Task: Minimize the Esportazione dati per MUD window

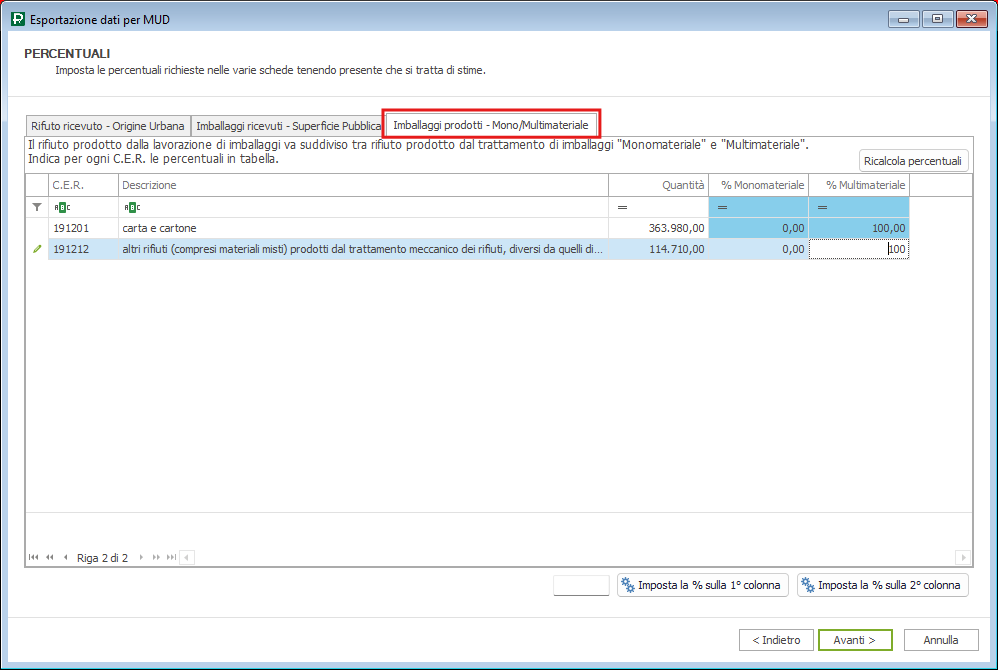Action: click(903, 19)
